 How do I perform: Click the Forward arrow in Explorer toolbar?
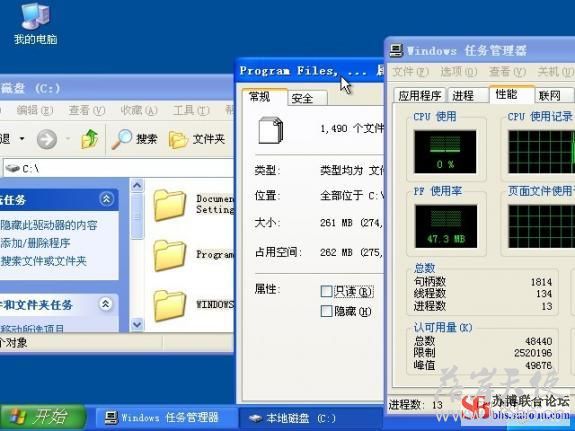(x=47, y=139)
